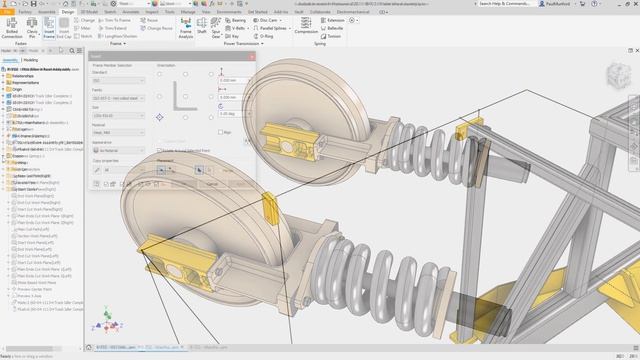Click the Cancel button in the Insert dialog
Screen dimensions: 640x360
212,184
